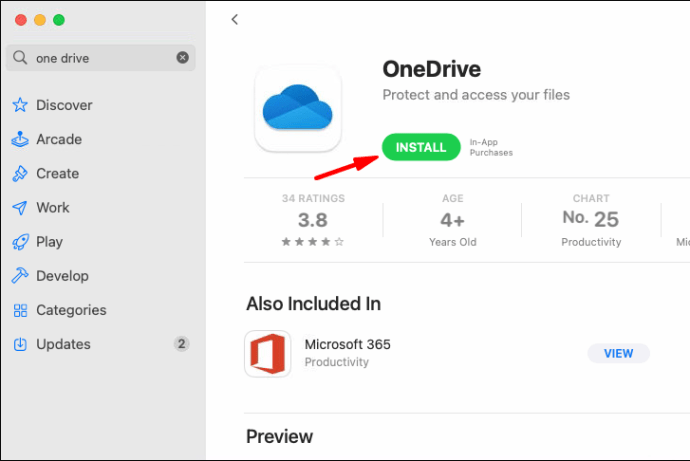Image resolution: width=690 pixels, height=461 pixels.
Task: Clear the search field text
Action: pos(183,58)
